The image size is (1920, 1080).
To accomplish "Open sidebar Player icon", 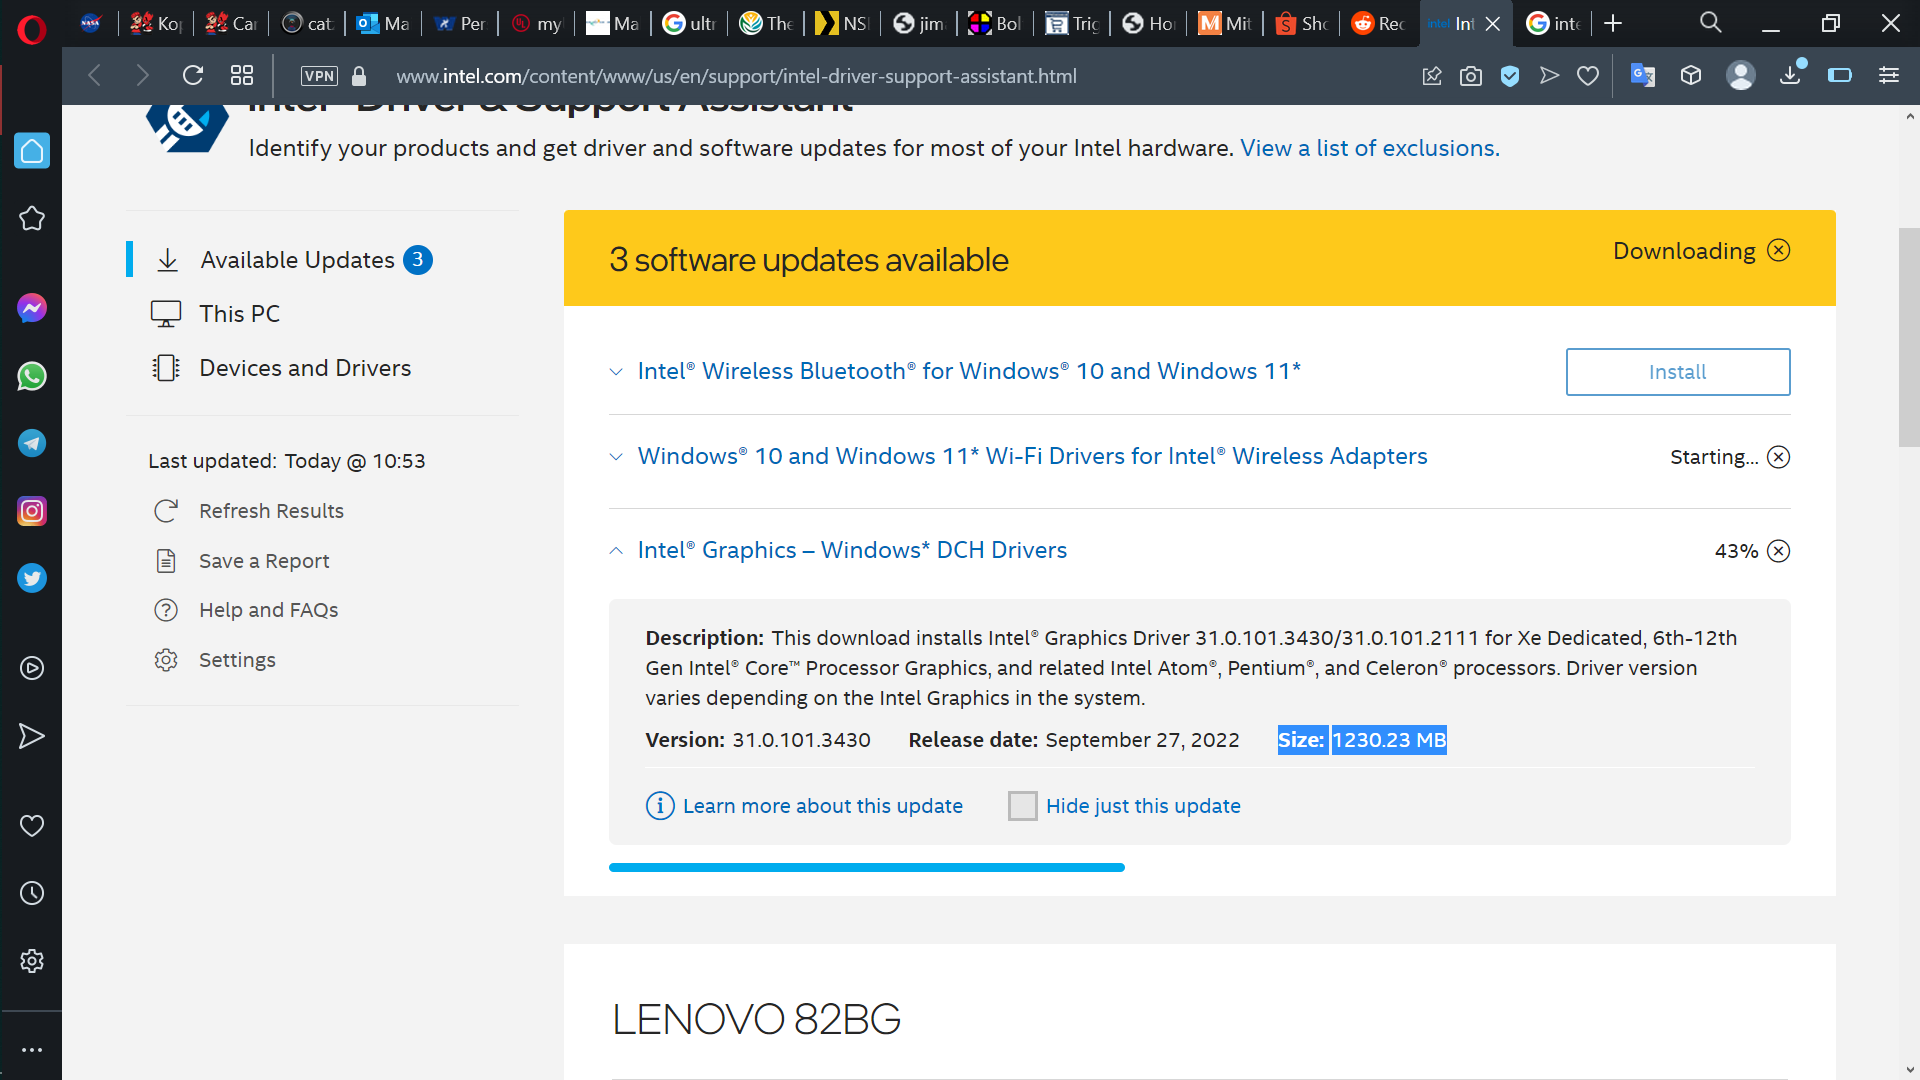I will (x=32, y=668).
